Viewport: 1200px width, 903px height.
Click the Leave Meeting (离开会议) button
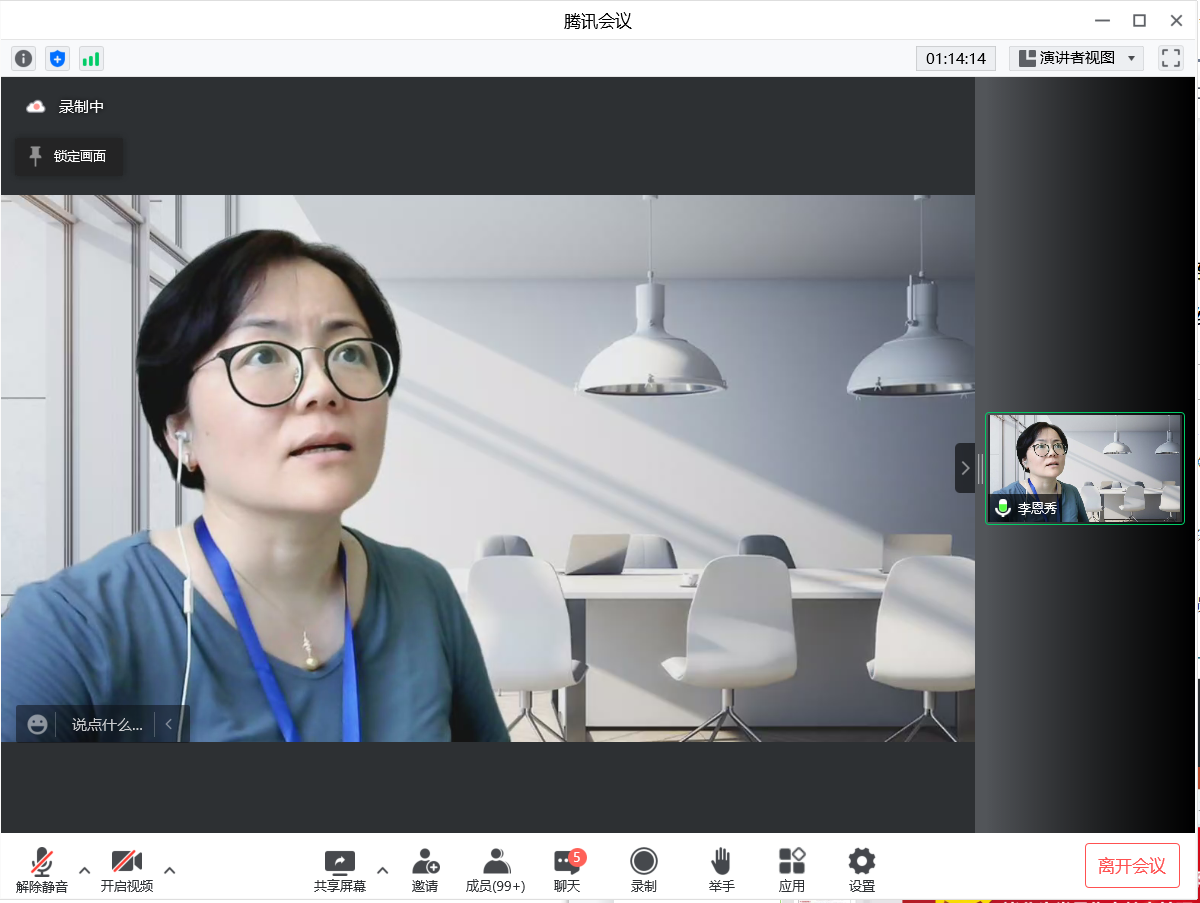point(1132,866)
